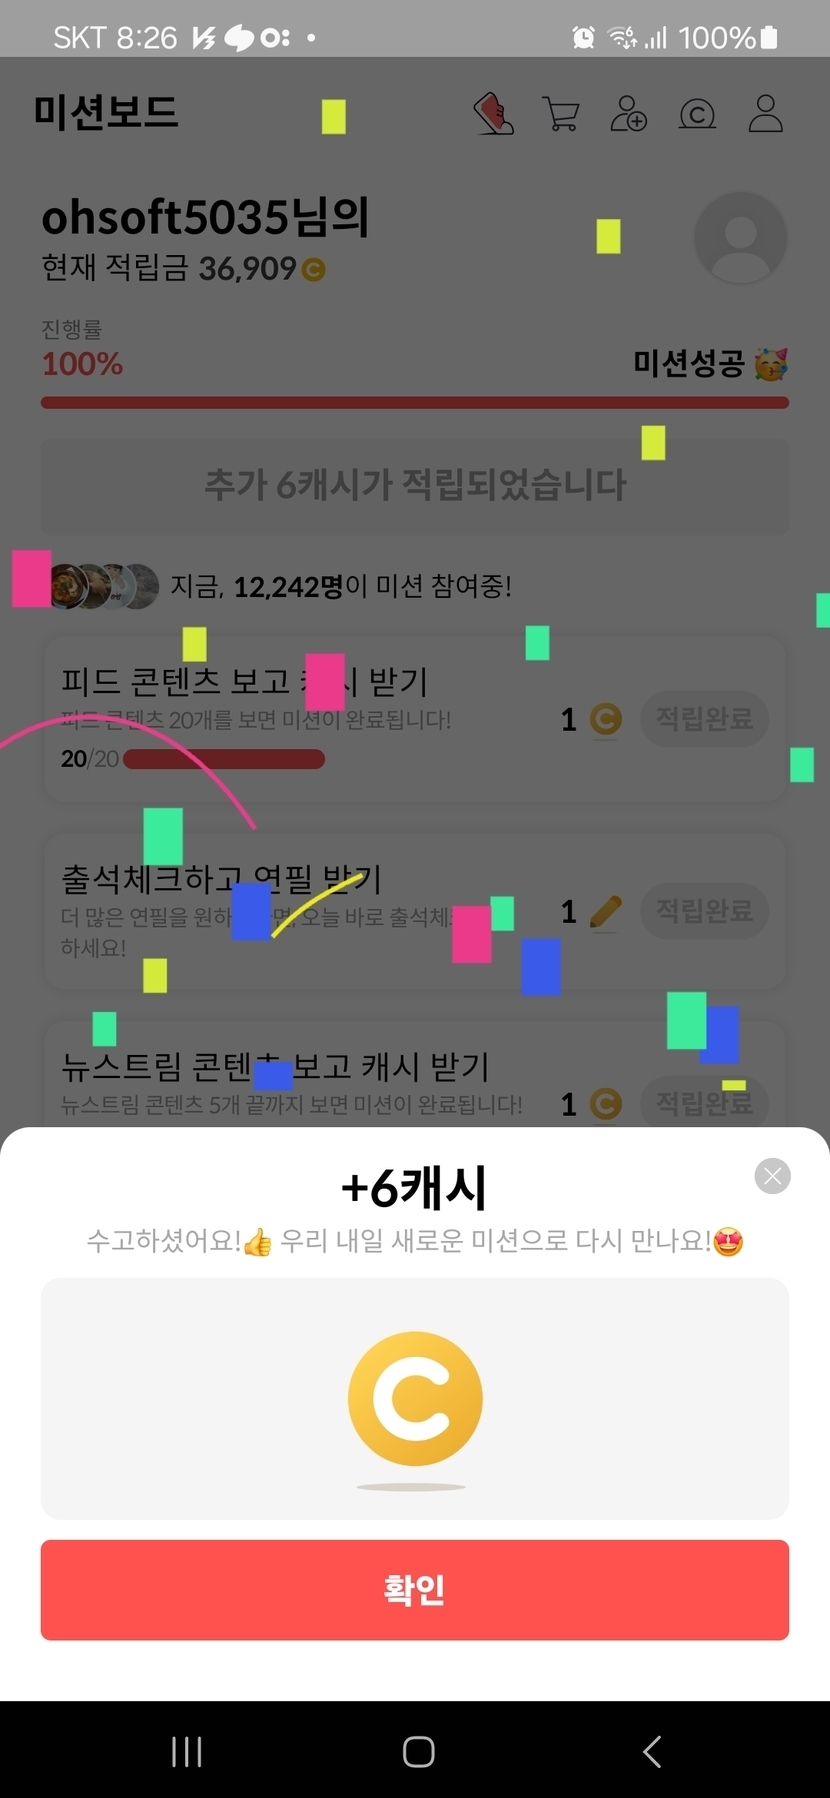
Task: Tap the red sneaker icon in header
Action: click(x=493, y=114)
